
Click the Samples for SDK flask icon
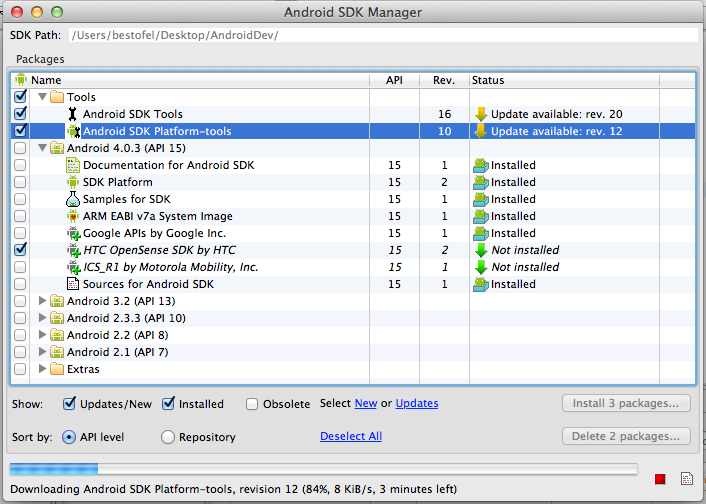coord(72,199)
